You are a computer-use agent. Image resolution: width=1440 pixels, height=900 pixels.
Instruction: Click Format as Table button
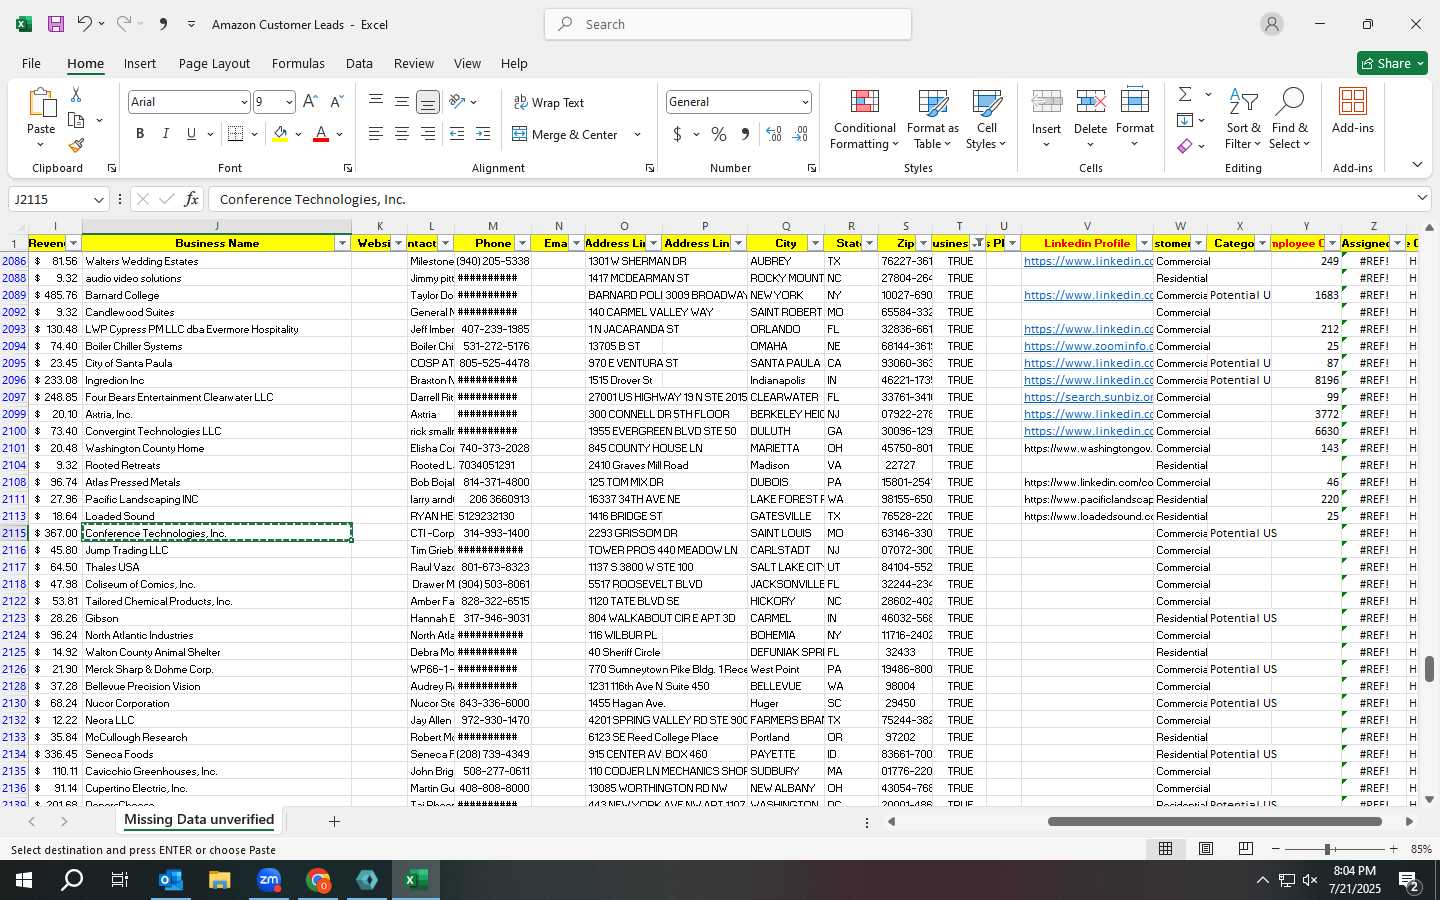[932, 120]
